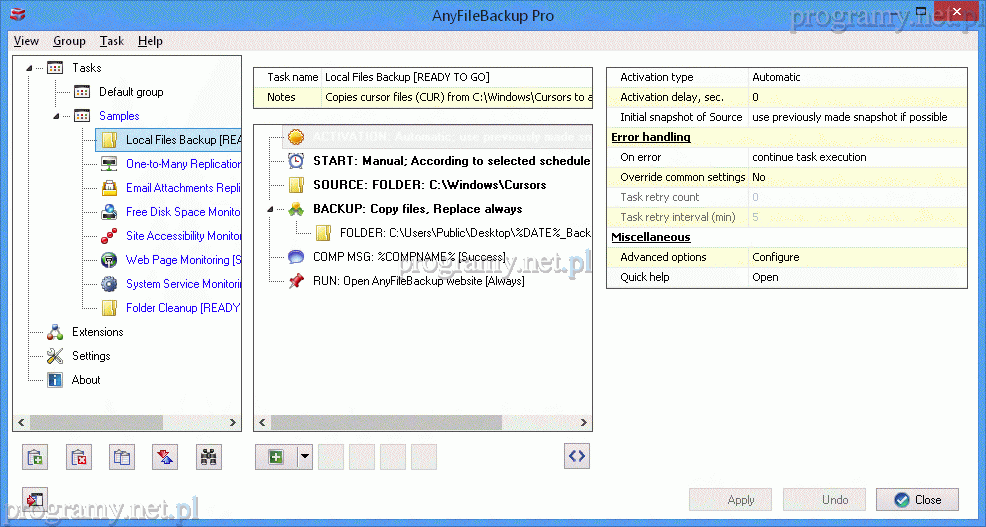This screenshot has width=986, height=527.
Task: Click Configure next to Advanced options
Action: pos(776,257)
